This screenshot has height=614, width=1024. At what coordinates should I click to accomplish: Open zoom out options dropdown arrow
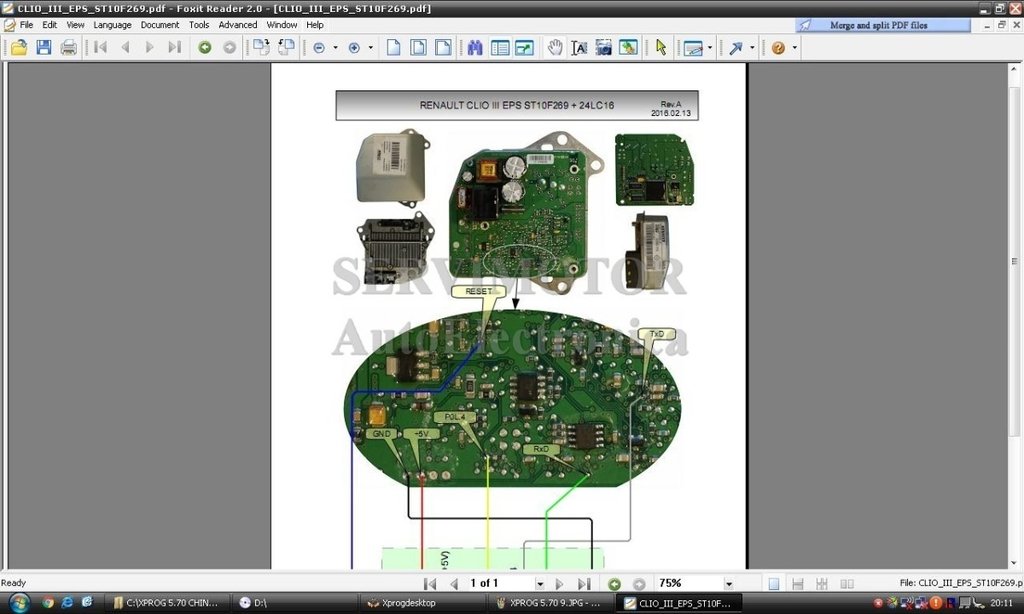click(x=336, y=48)
